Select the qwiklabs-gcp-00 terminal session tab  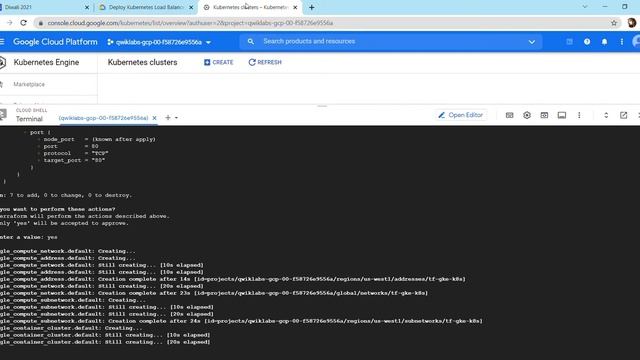[x=103, y=118]
